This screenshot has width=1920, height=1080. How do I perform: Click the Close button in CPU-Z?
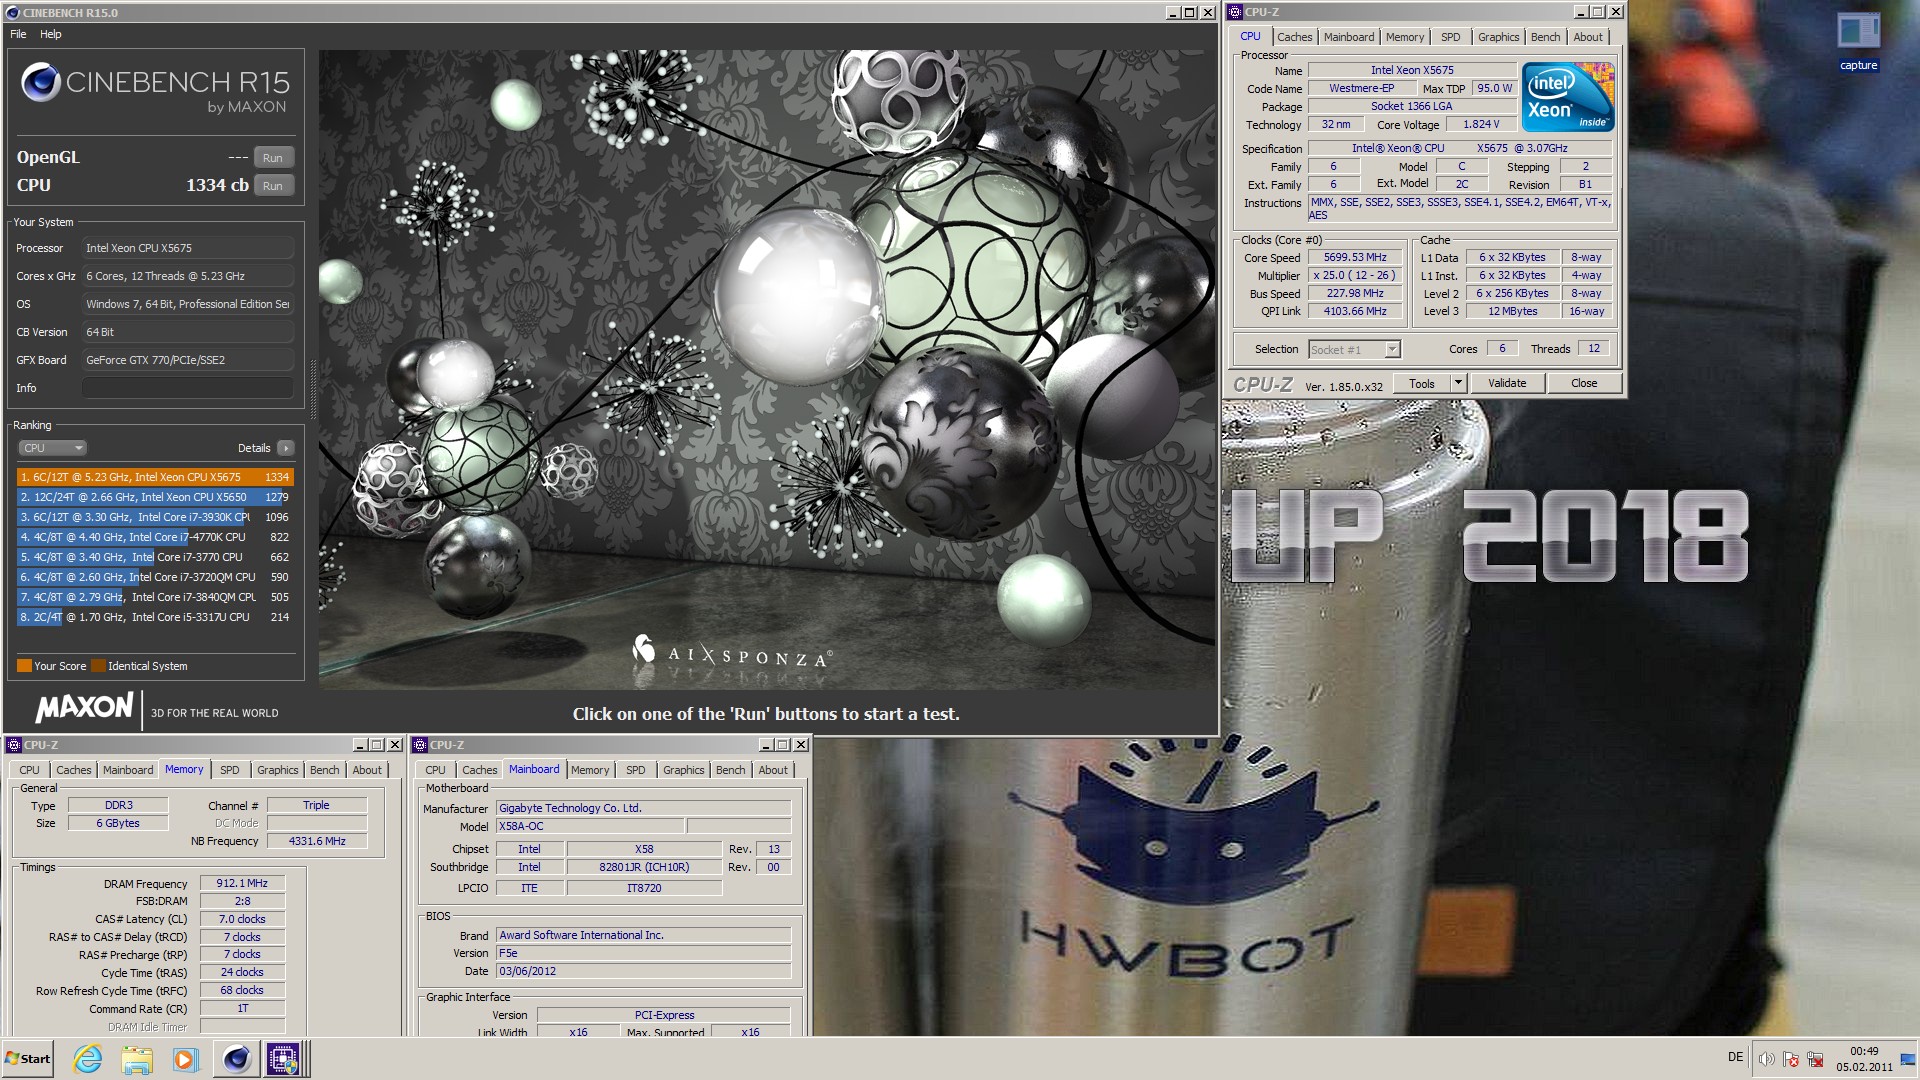click(x=1584, y=383)
